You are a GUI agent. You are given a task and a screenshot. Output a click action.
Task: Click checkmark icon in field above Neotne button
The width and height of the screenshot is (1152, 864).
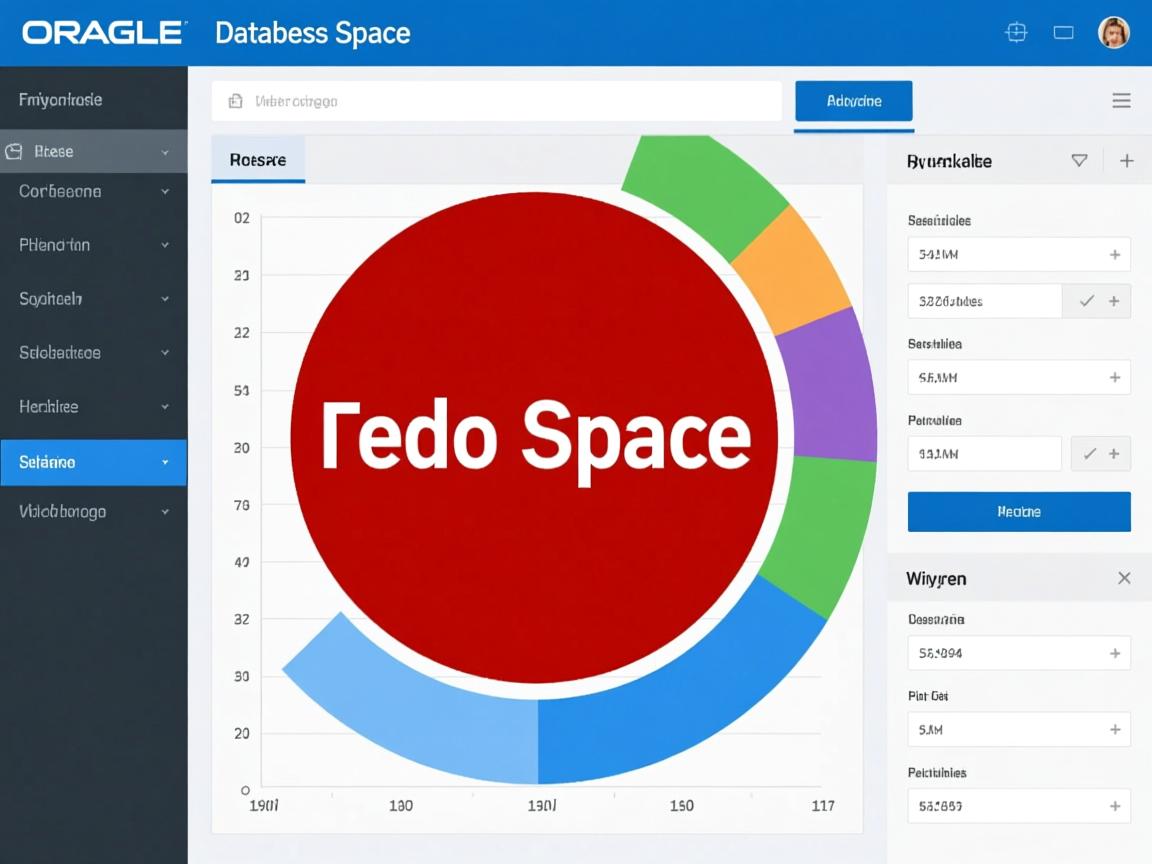(x=1089, y=454)
